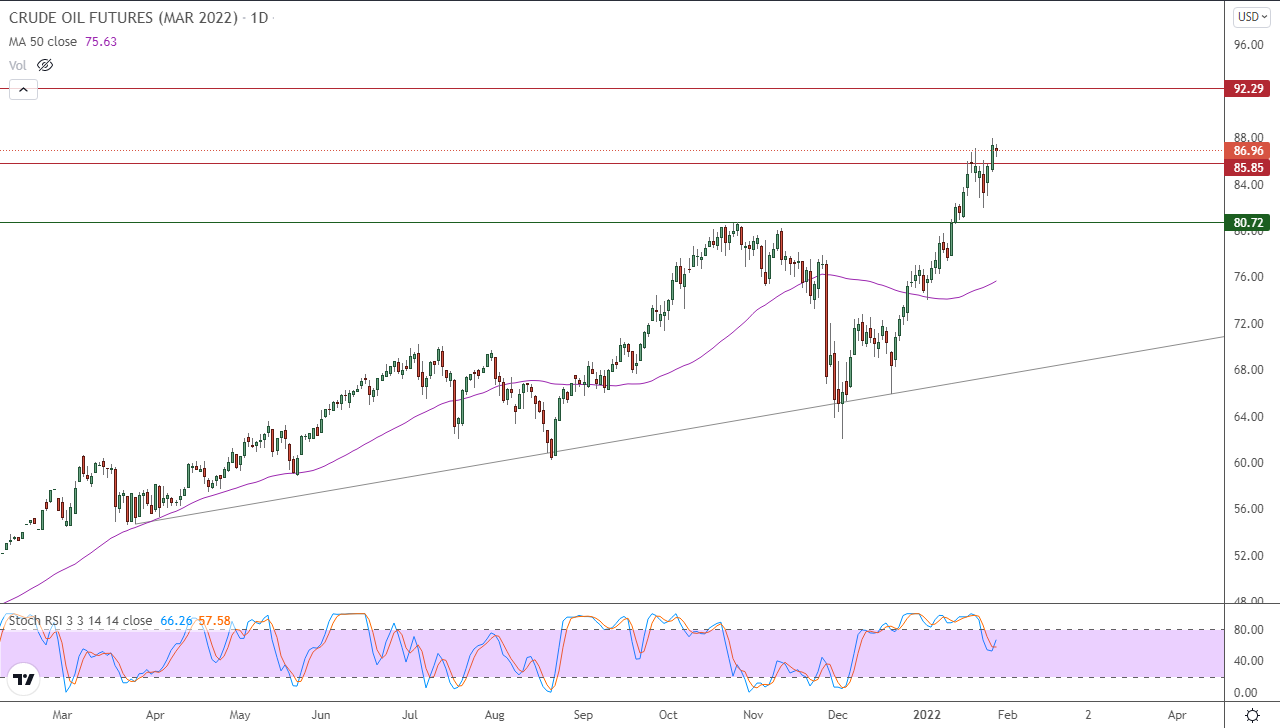The height and width of the screenshot is (728, 1280).
Task: Collapse the indicator legend with chevron button
Action: tap(23, 90)
